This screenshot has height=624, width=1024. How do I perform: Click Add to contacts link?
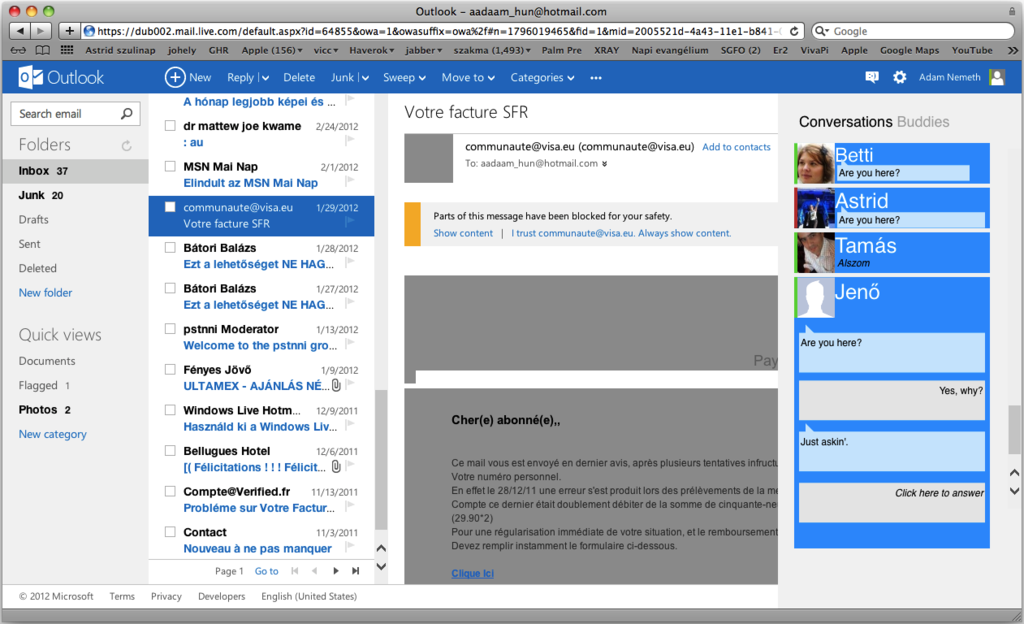click(736, 147)
